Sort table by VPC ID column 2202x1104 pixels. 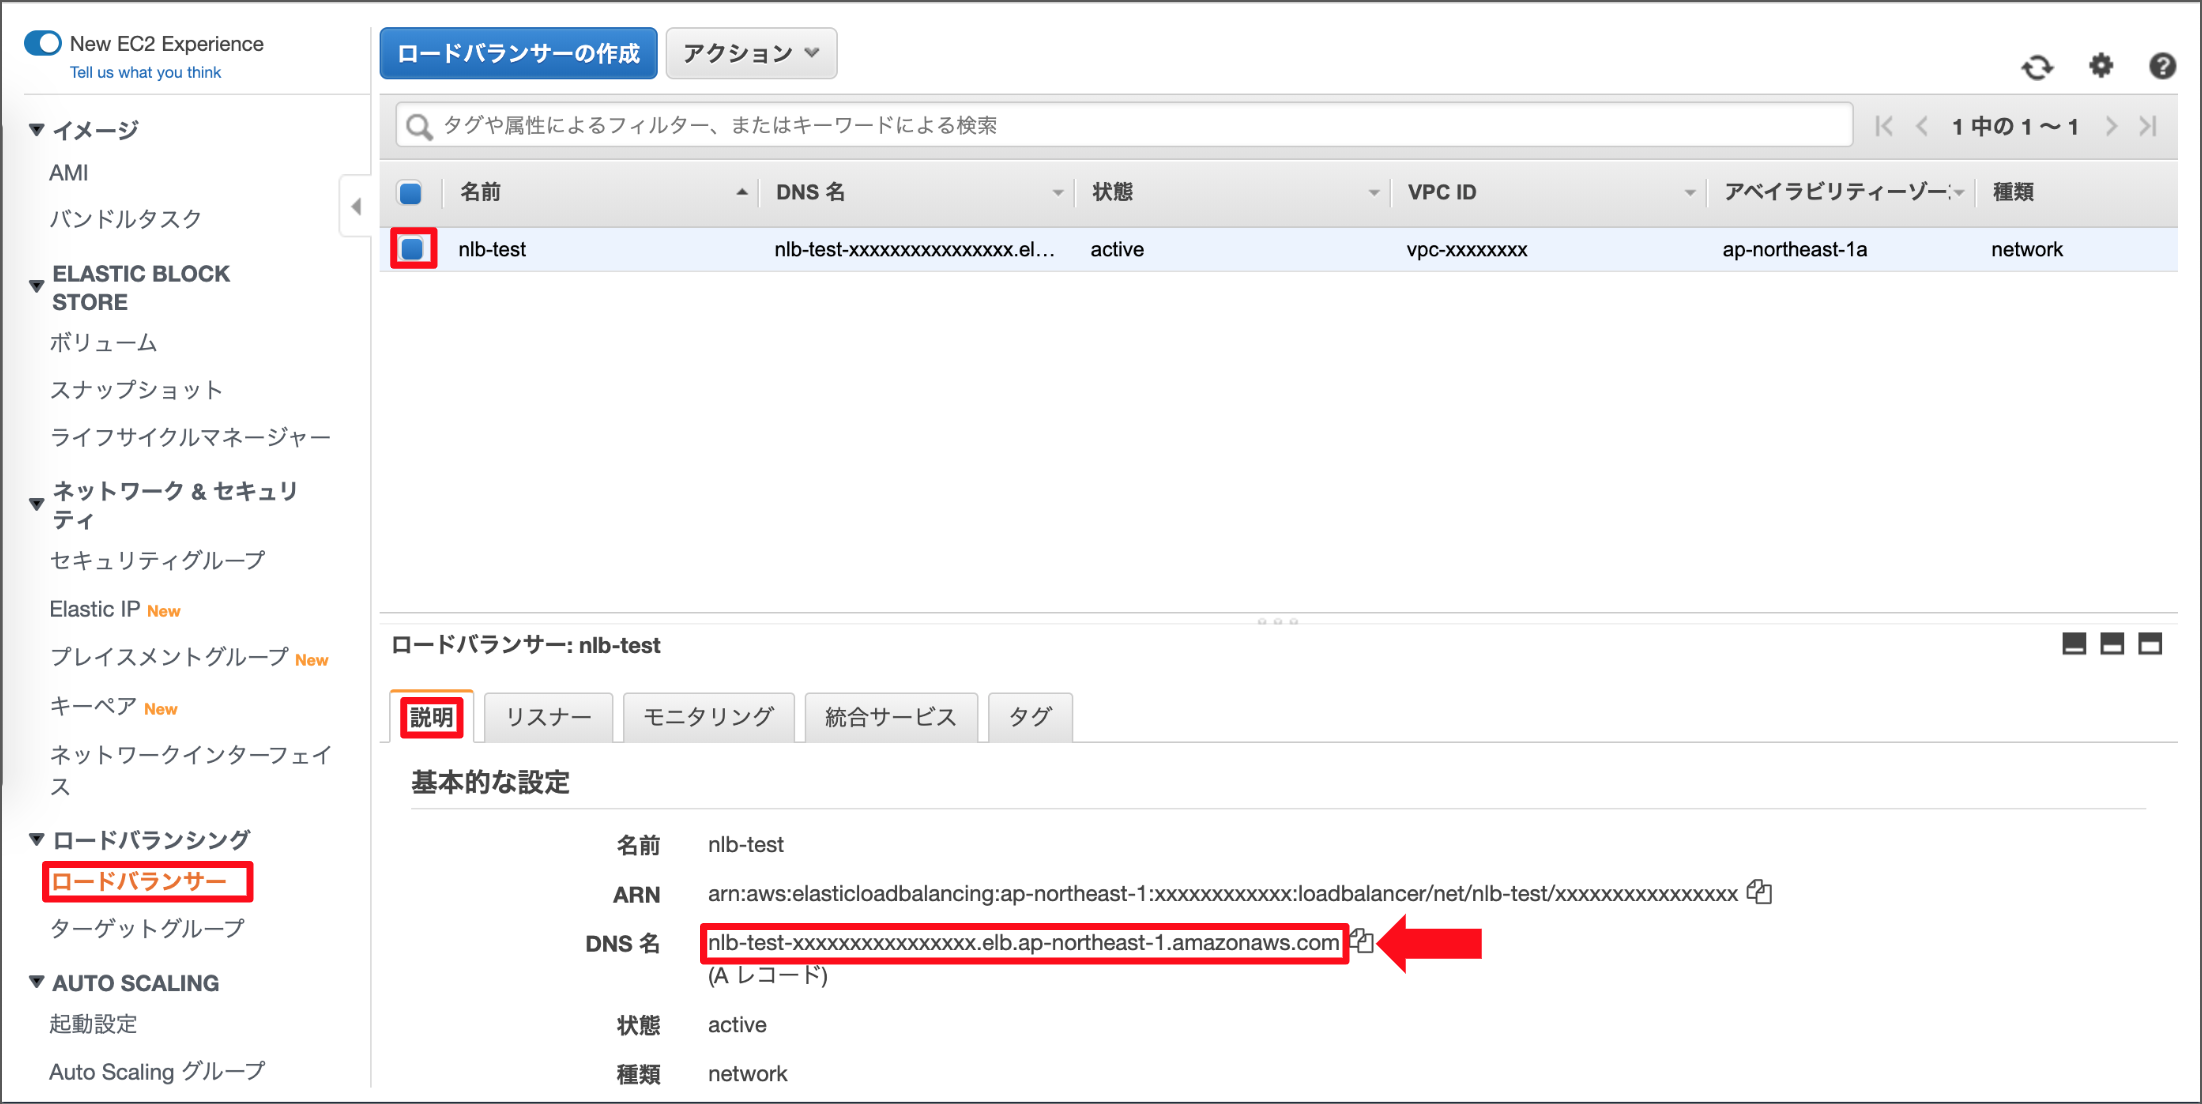click(1550, 192)
